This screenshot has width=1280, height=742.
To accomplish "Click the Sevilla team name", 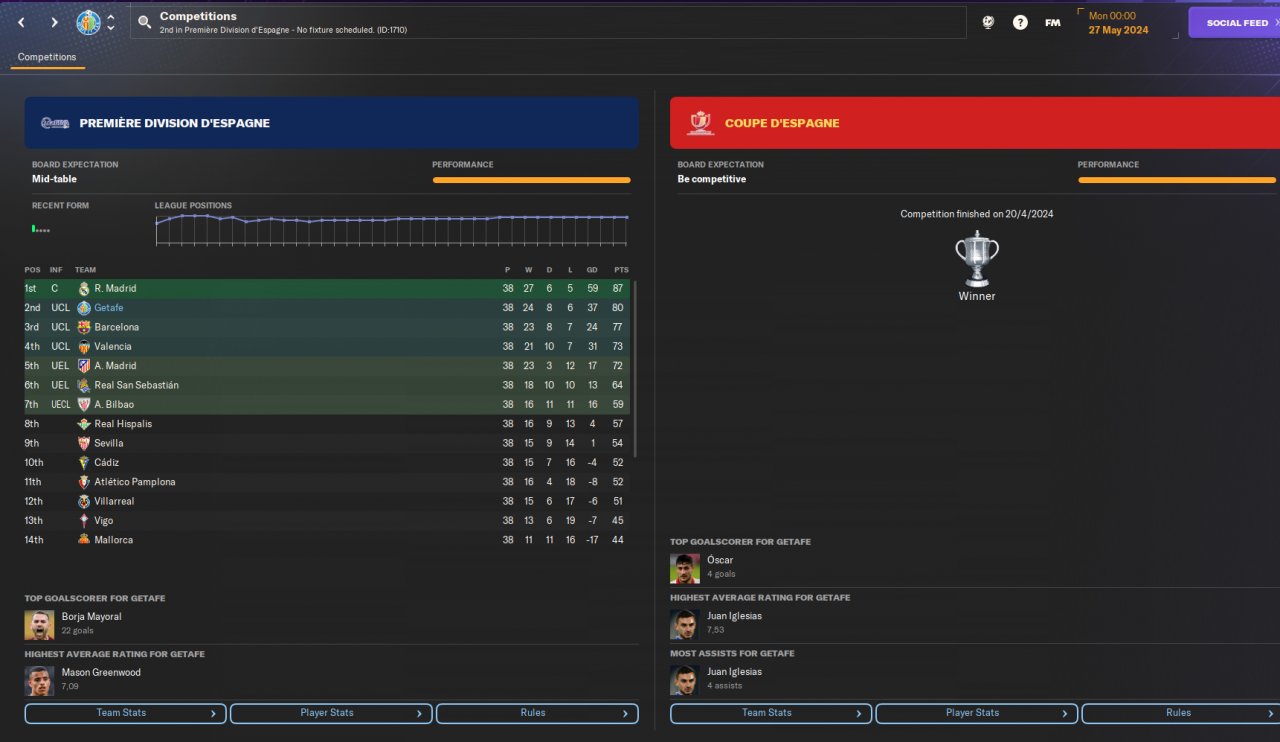I will [x=108, y=443].
